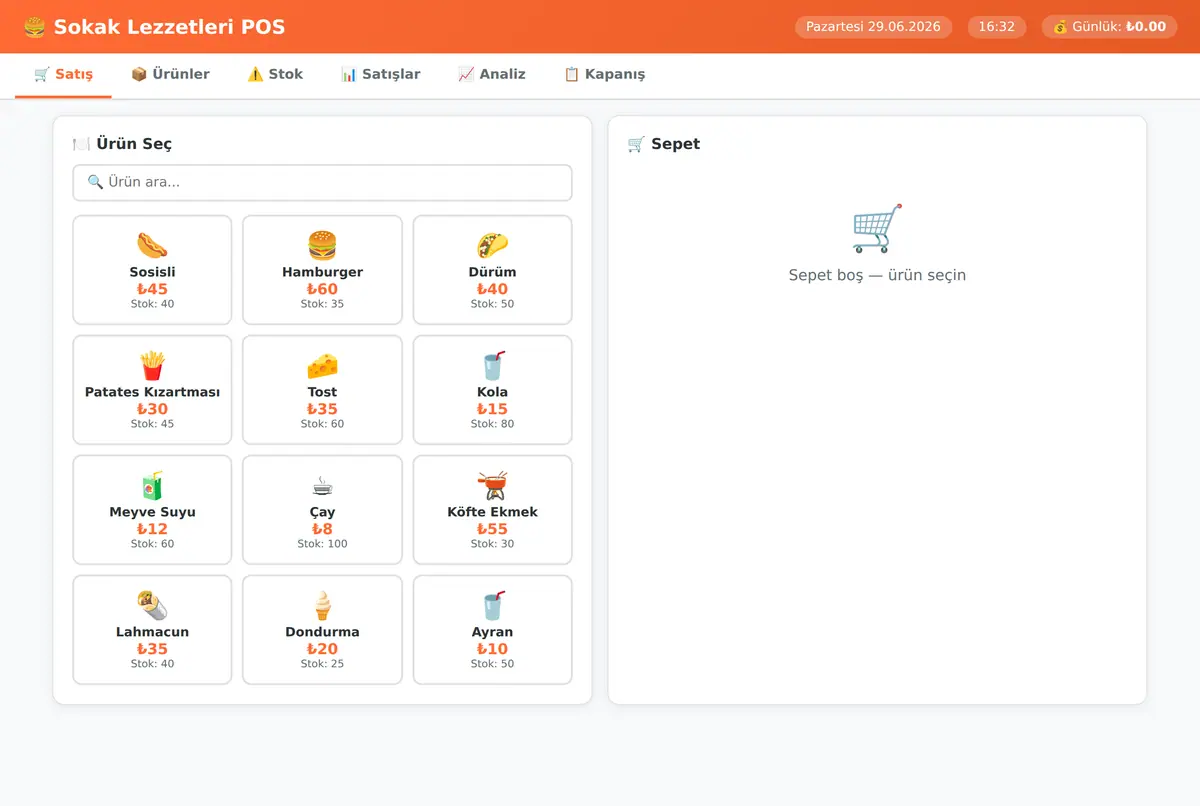This screenshot has height=806, width=1200.
Task: Click the Sokak Lezzetleri POS title
Action: [169, 27]
